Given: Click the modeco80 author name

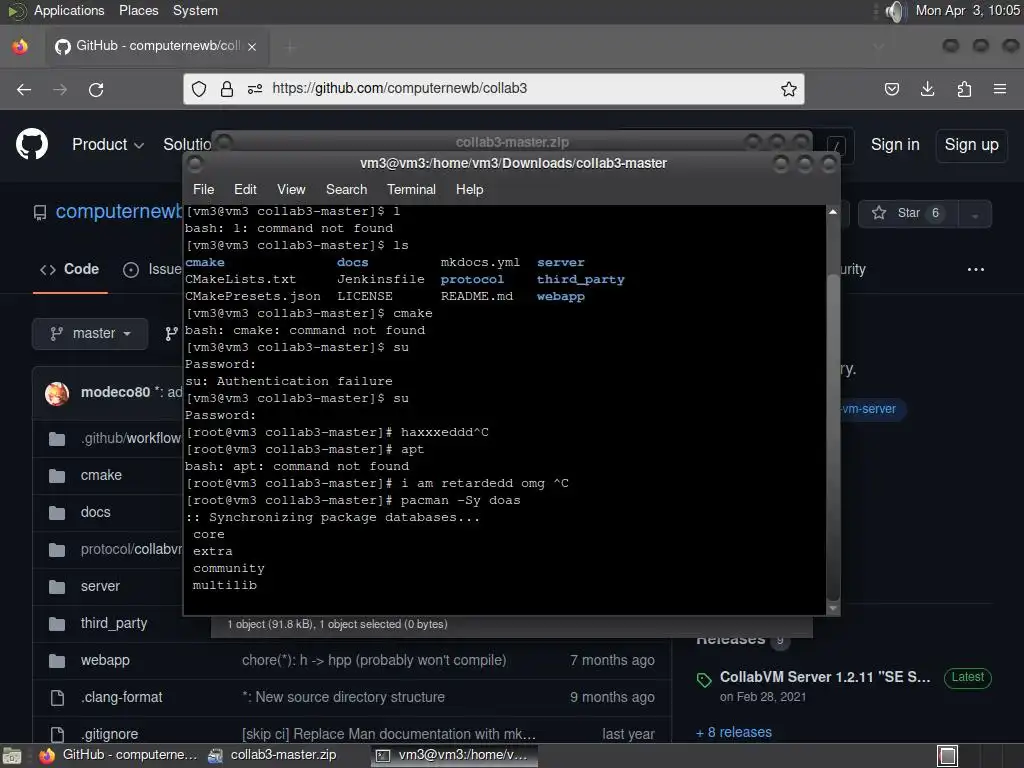Looking at the screenshot, I should [x=115, y=392].
